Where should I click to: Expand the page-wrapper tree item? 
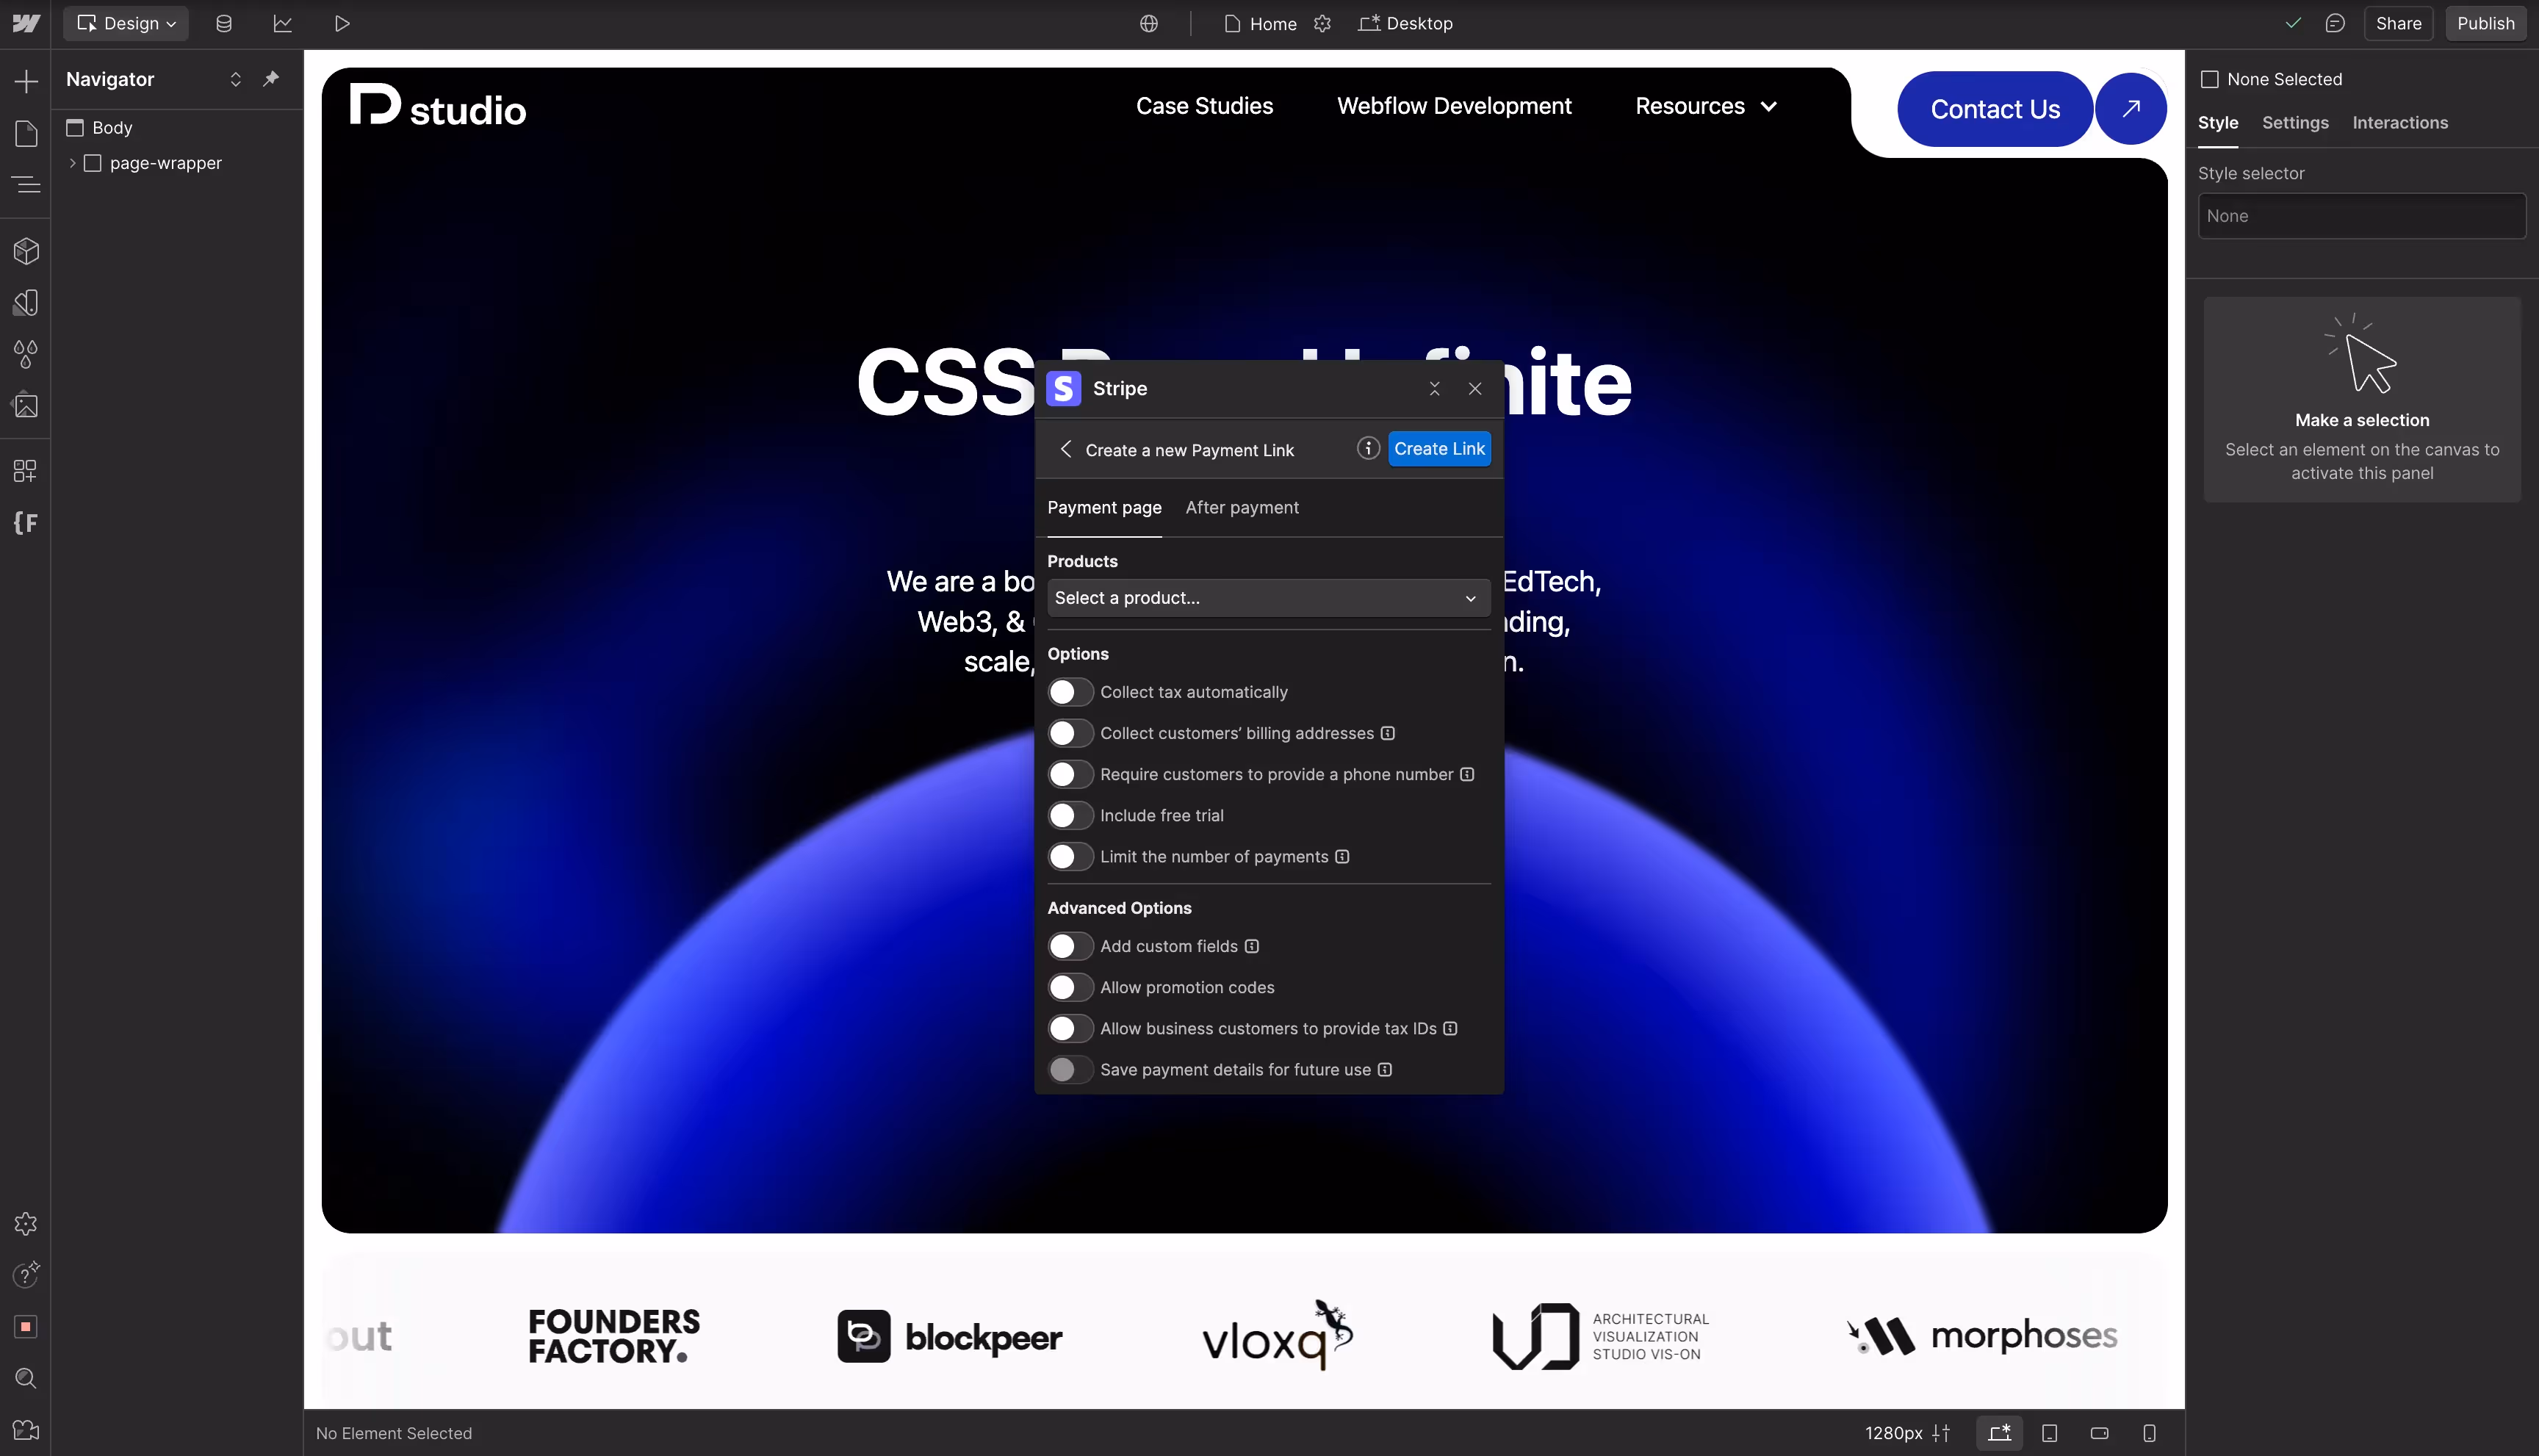72,163
